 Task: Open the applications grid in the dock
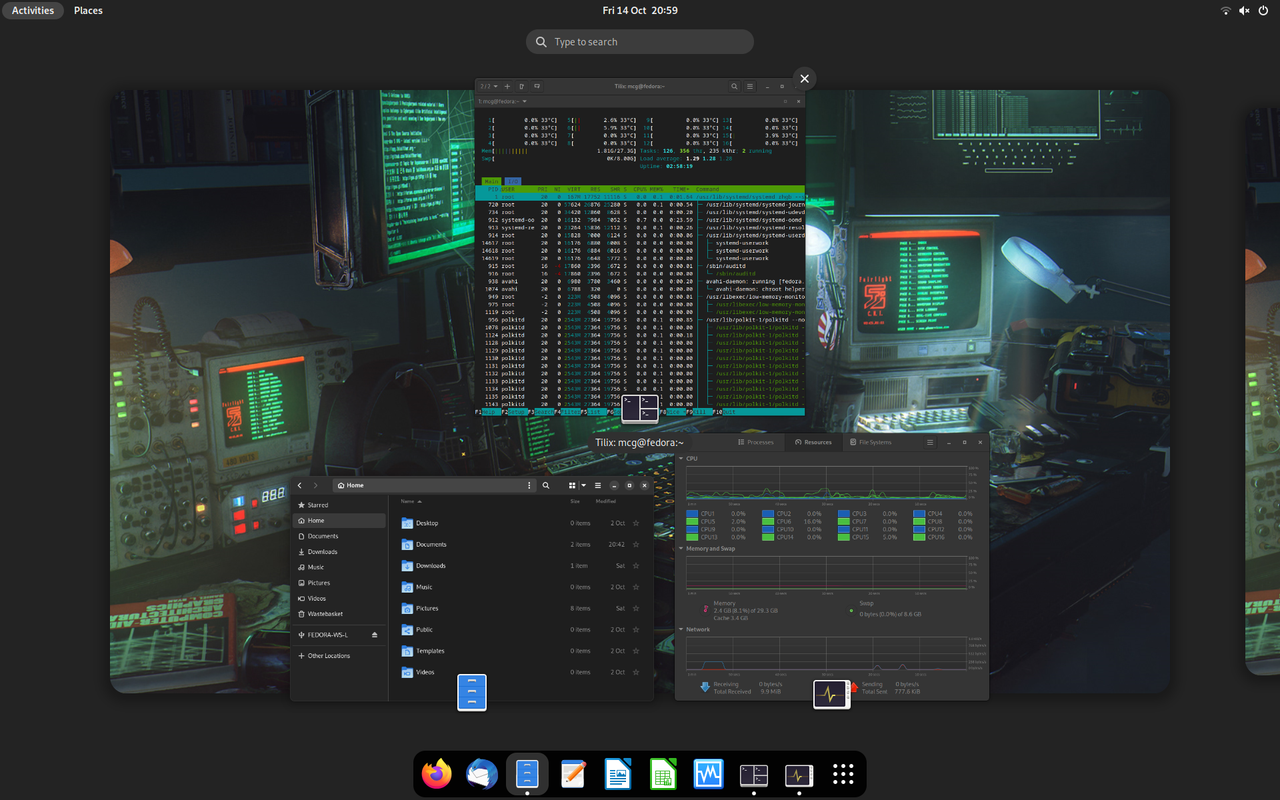[843, 774]
